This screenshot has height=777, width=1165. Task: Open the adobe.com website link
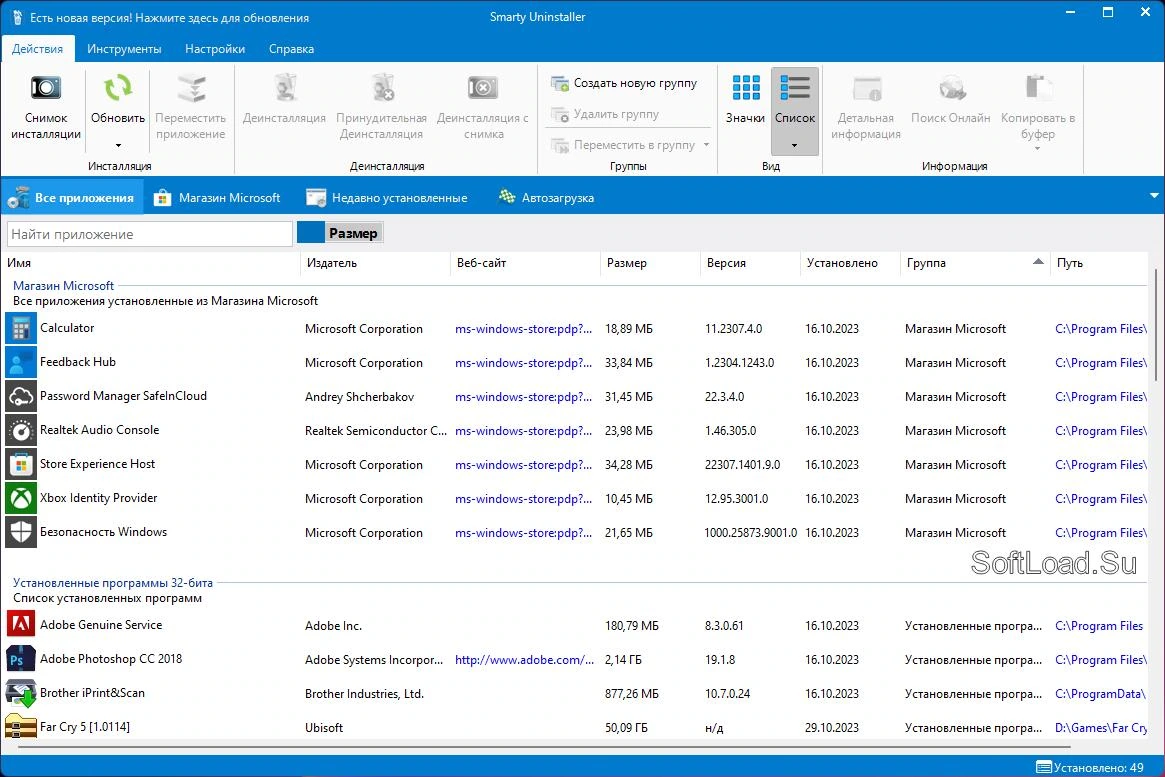click(524, 660)
